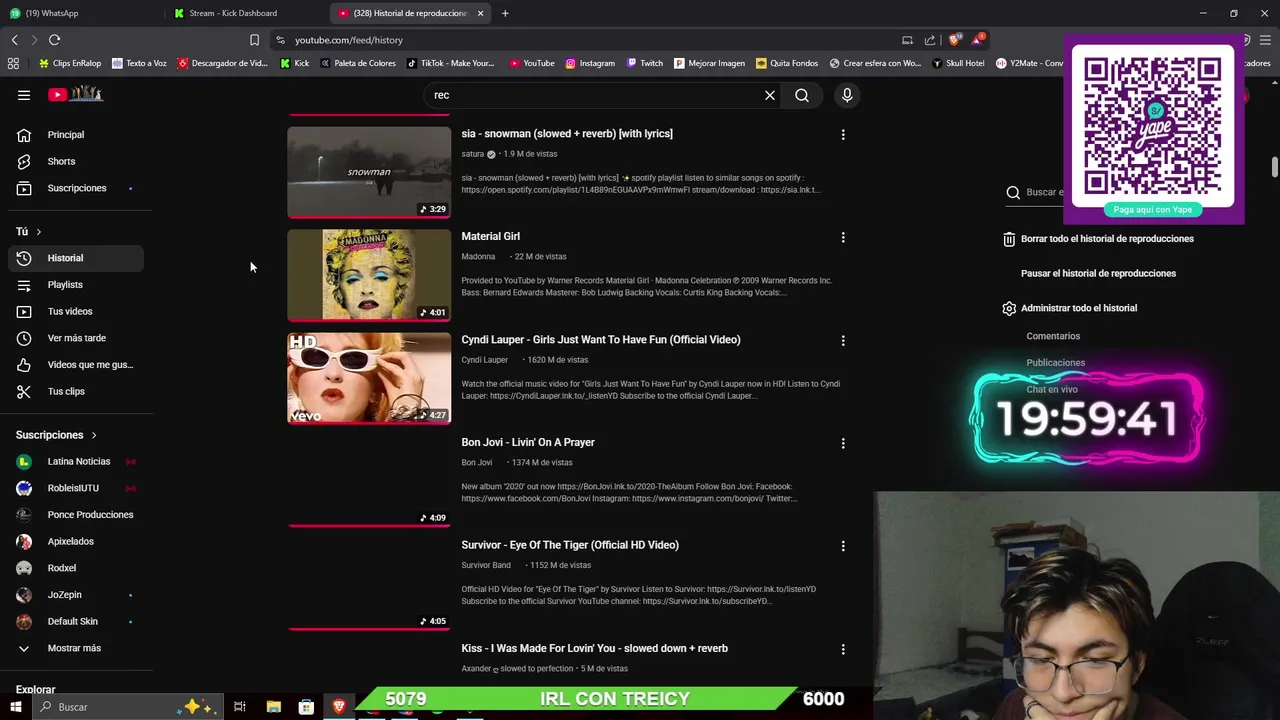Viewport: 1280px width, 720px height.
Task: Bookmark this page icon in address bar
Action: 254,40
